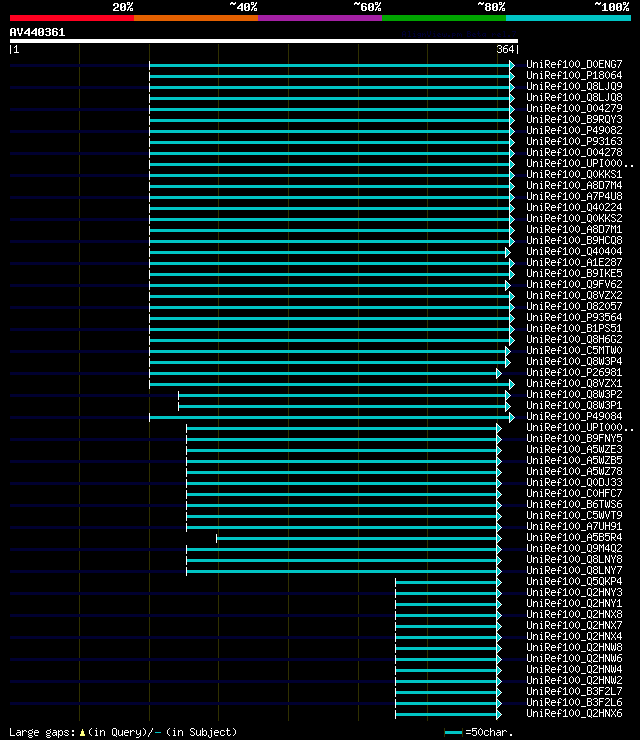The image size is (640, 740).
Task: Select the UniRef100_A8D7M1 label
Action: click(x=574, y=229)
